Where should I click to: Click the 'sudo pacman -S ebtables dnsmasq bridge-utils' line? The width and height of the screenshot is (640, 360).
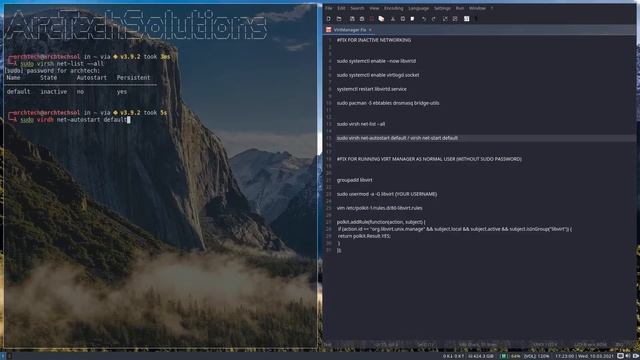(388, 103)
